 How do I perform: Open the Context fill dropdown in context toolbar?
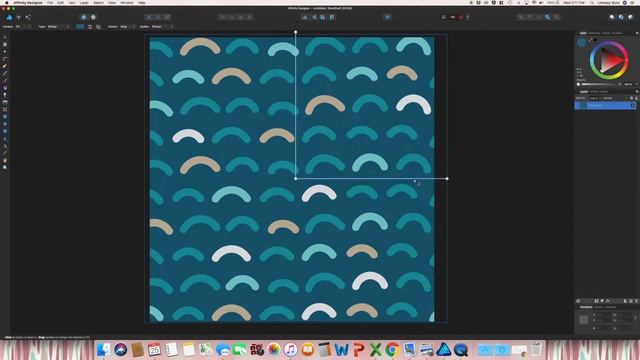coord(23,27)
